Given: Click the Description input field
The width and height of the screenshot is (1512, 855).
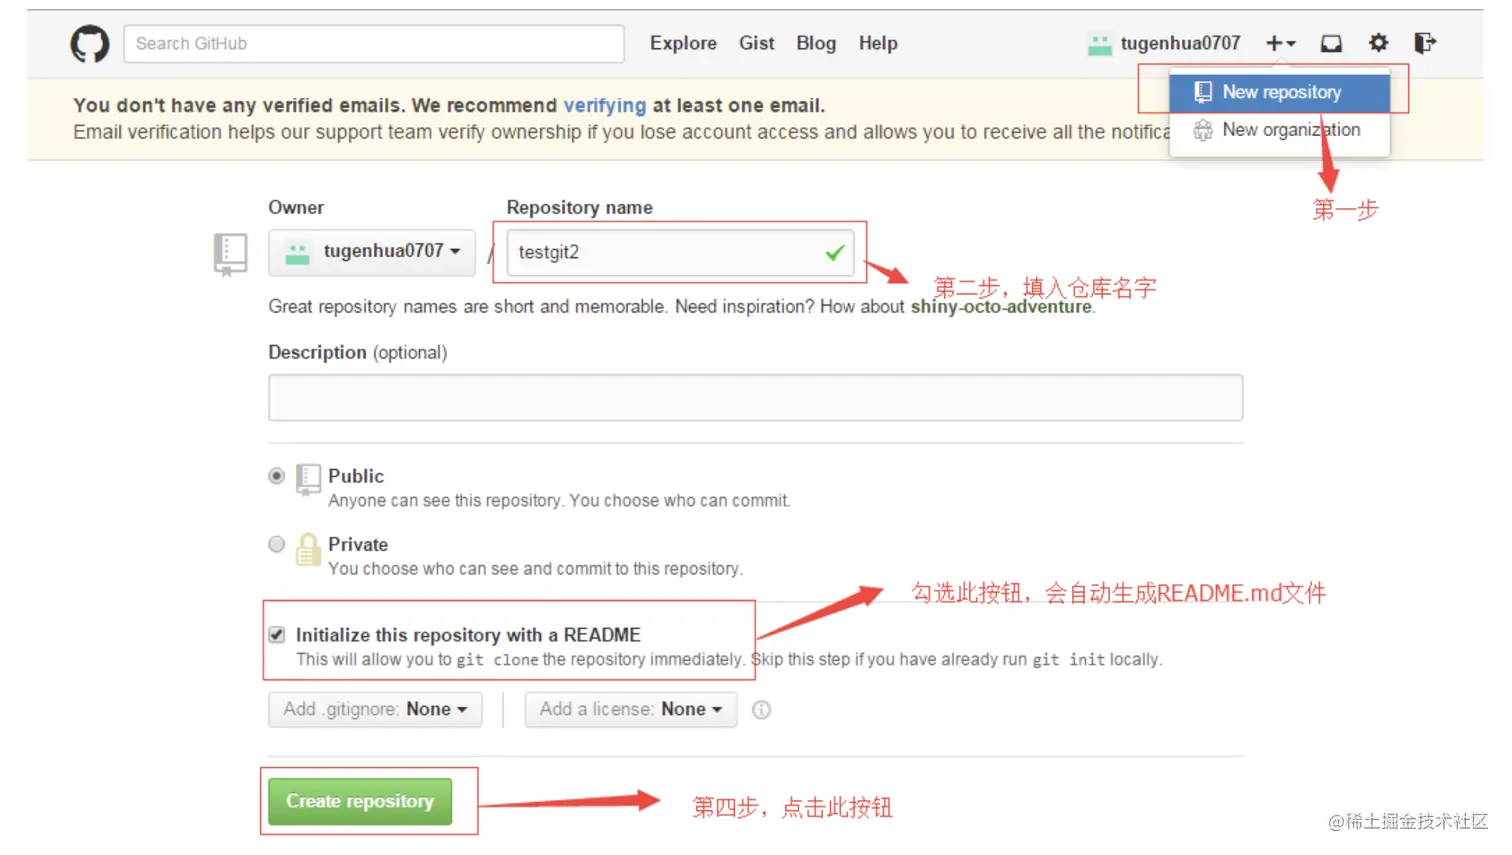Looking at the screenshot, I should click(x=755, y=398).
